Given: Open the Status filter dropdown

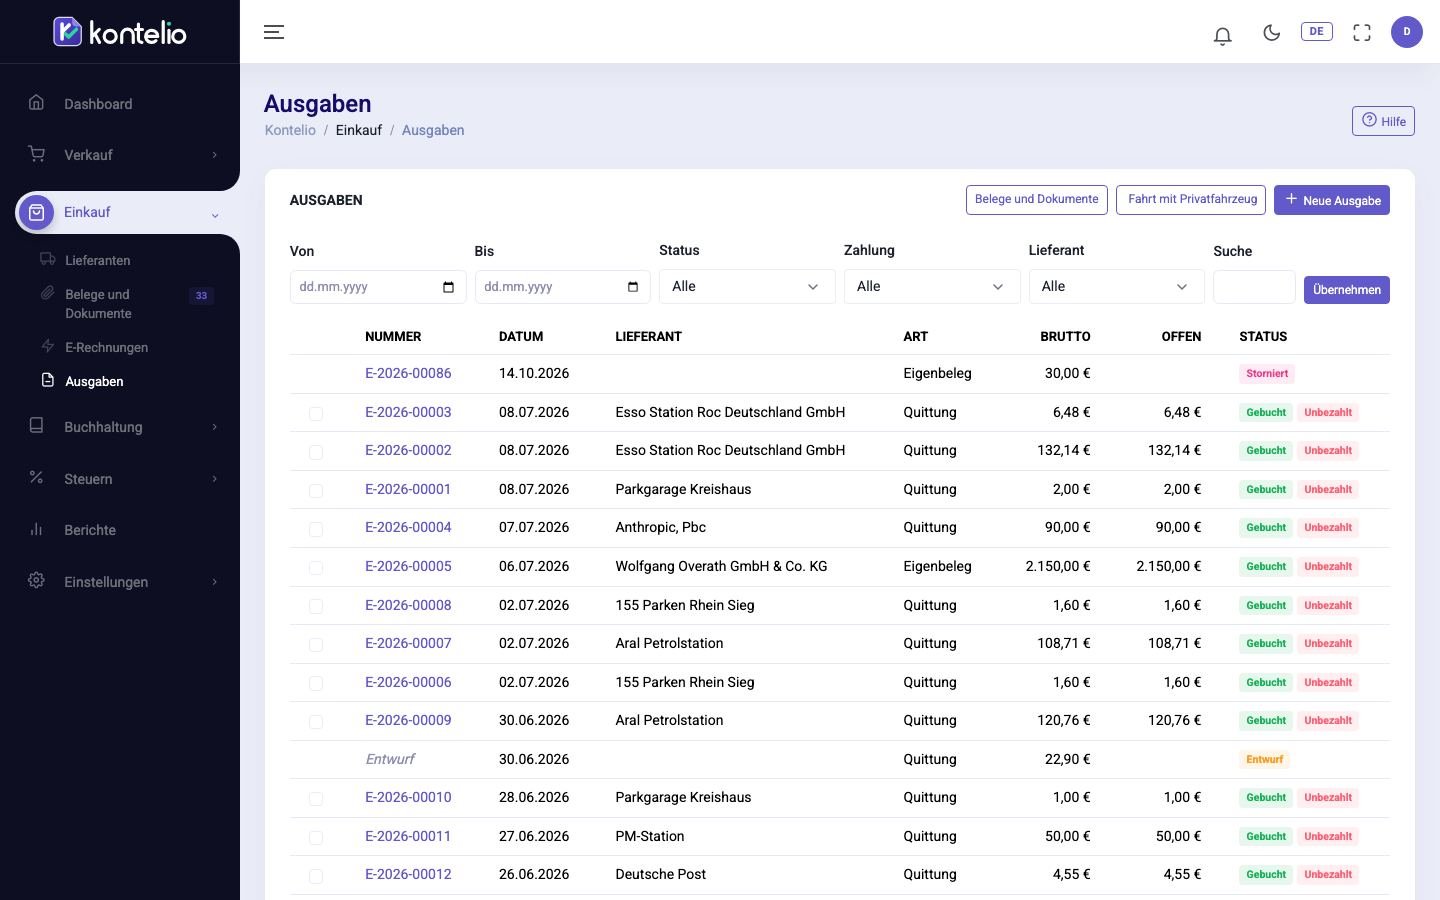Looking at the screenshot, I should 747,286.
